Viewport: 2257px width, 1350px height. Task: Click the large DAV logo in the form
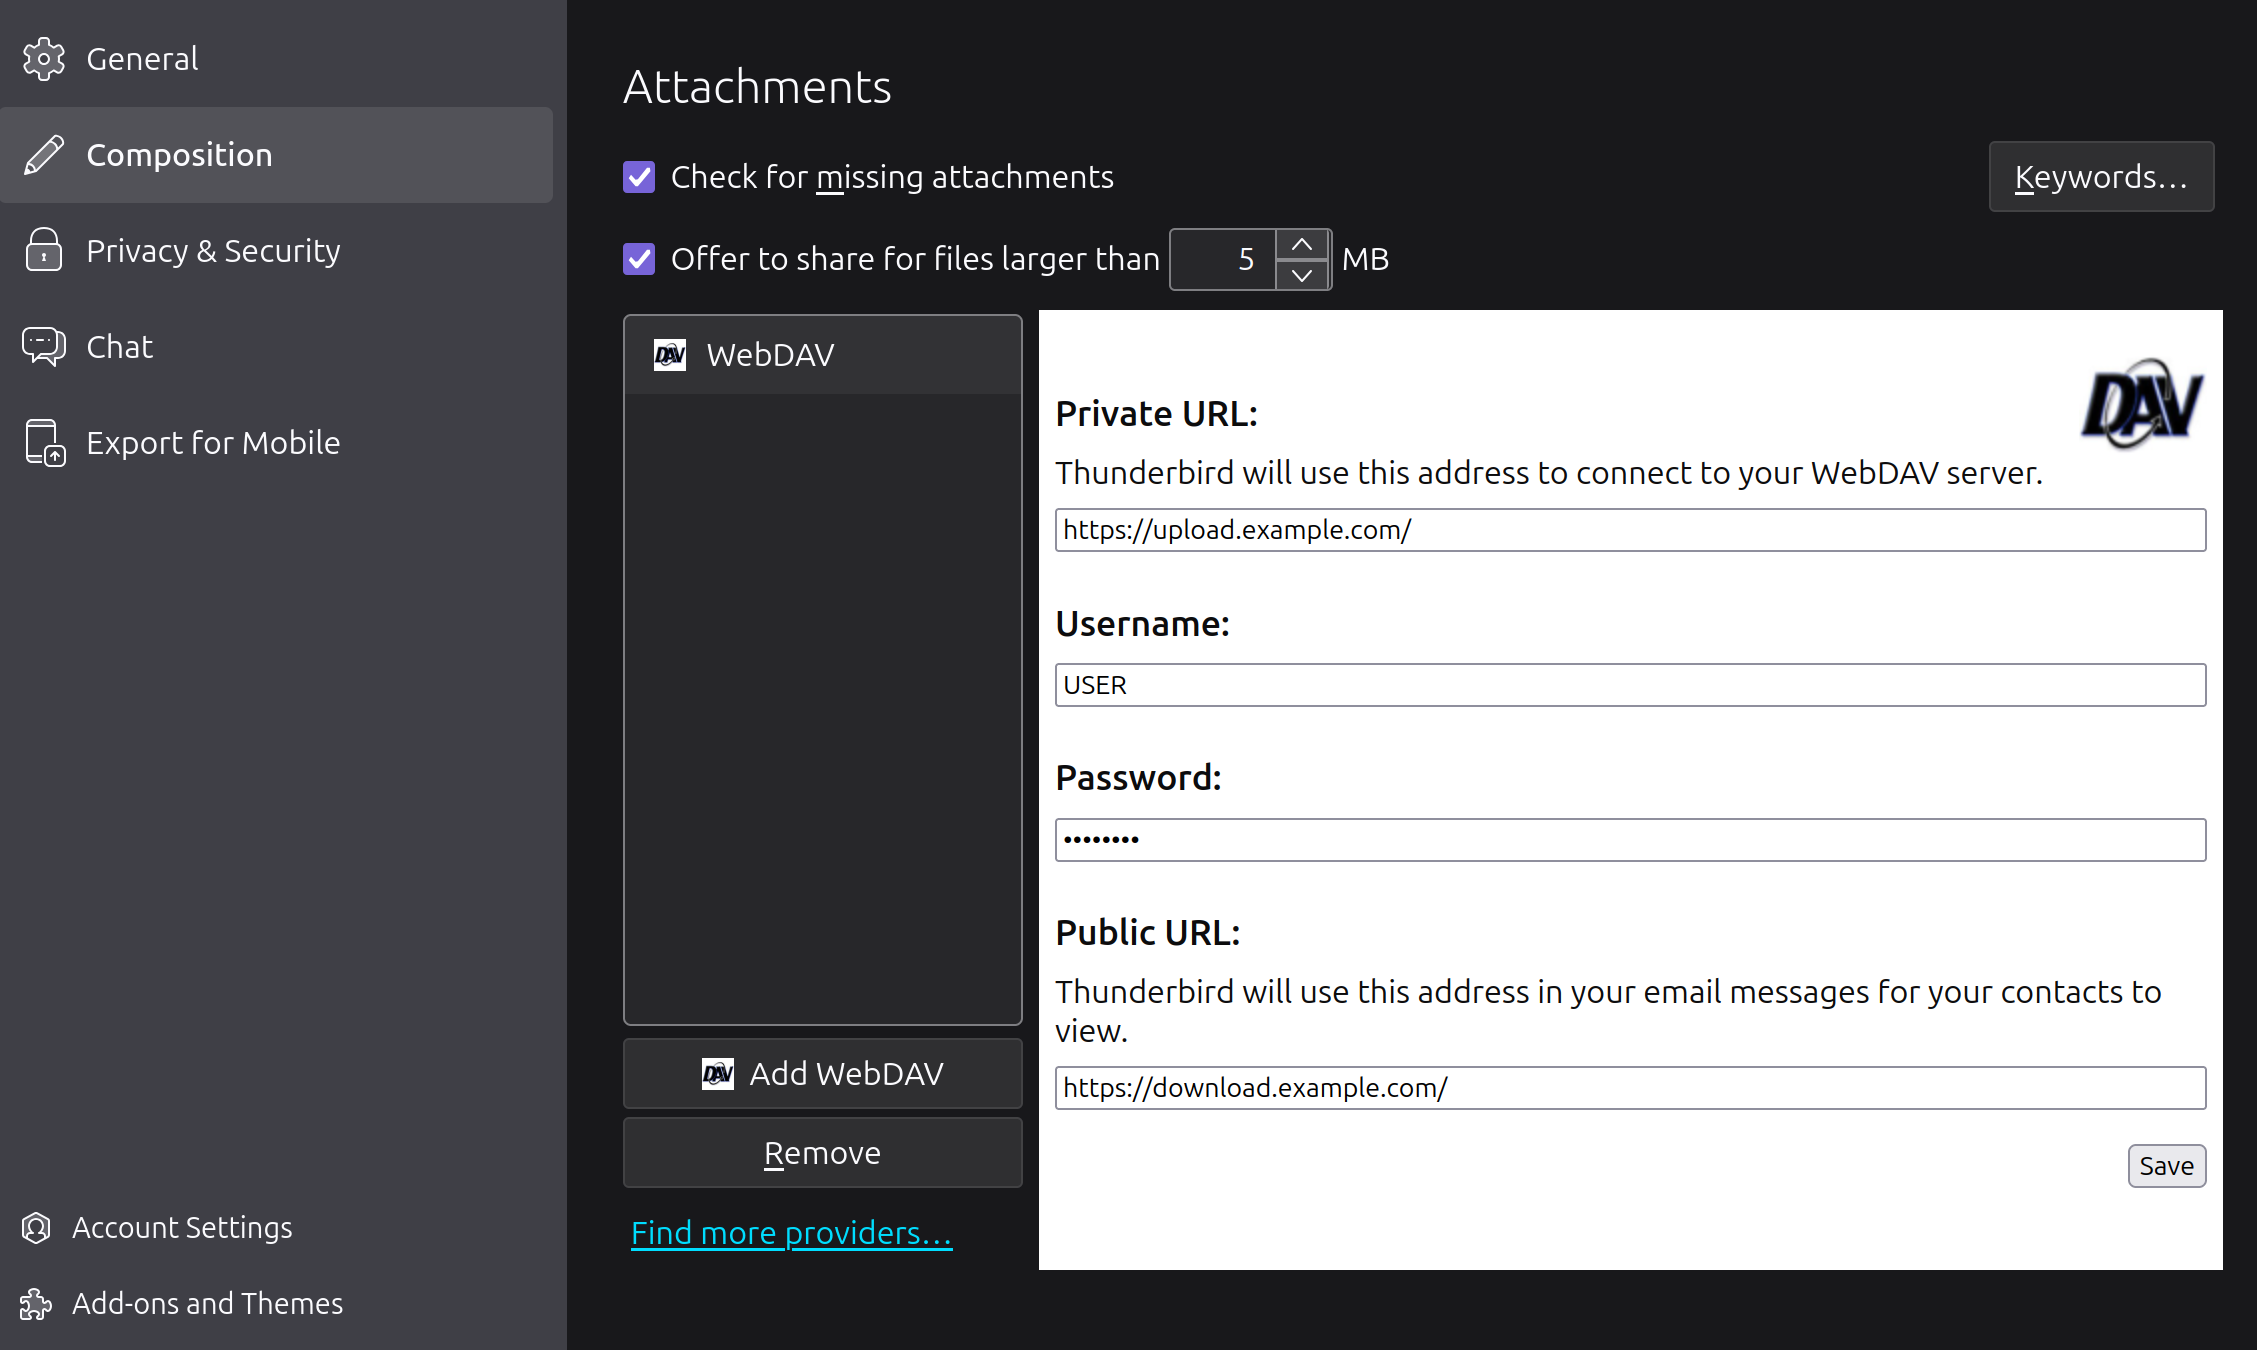pyautogui.click(x=2141, y=404)
